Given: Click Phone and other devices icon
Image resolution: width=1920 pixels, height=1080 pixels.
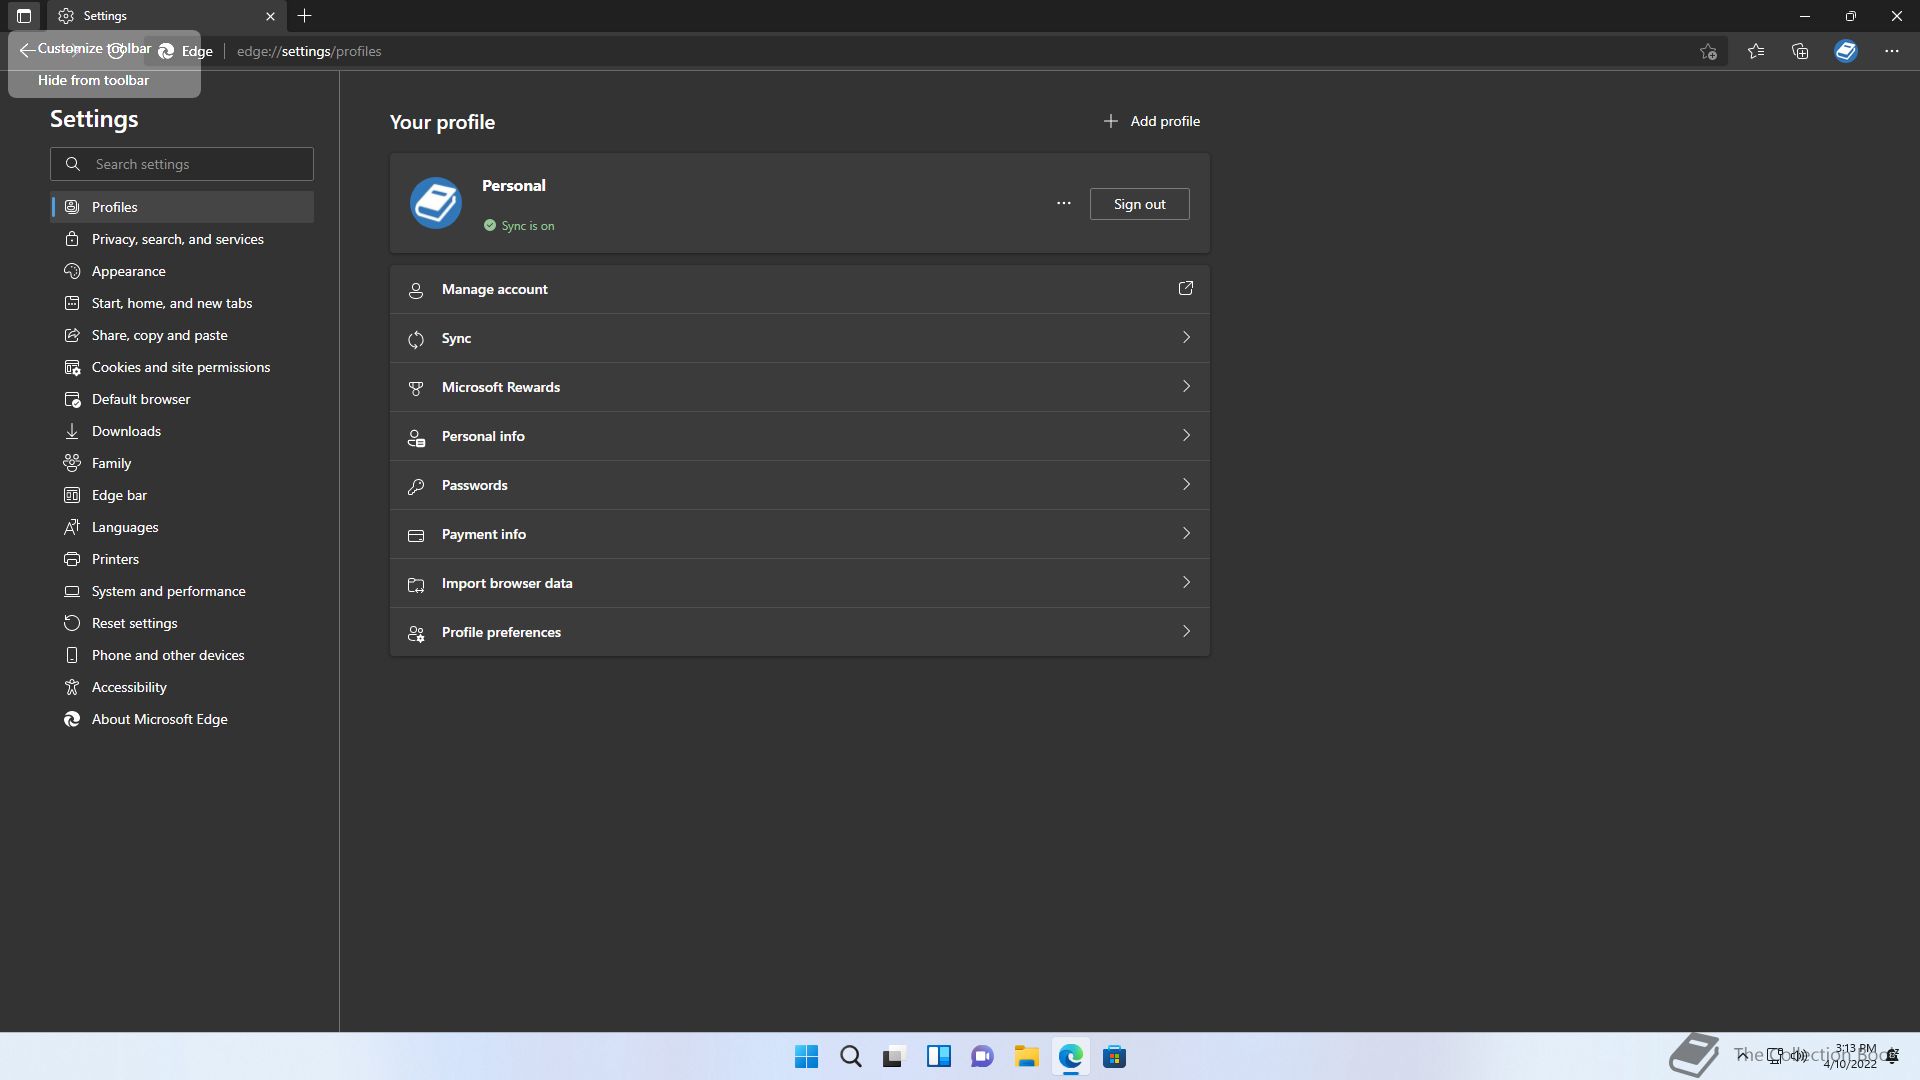Looking at the screenshot, I should click(72, 655).
